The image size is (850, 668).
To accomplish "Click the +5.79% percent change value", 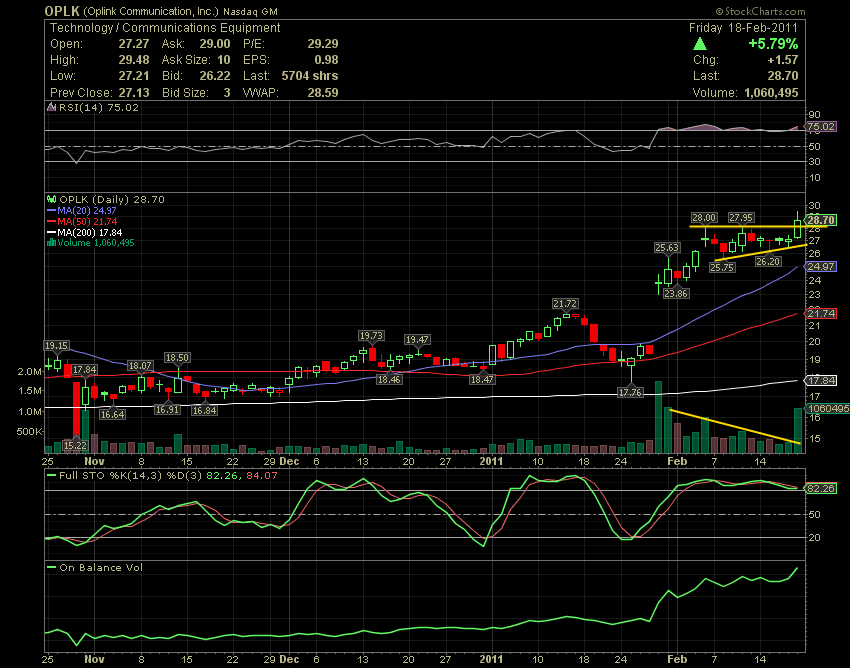I will (773, 44).
